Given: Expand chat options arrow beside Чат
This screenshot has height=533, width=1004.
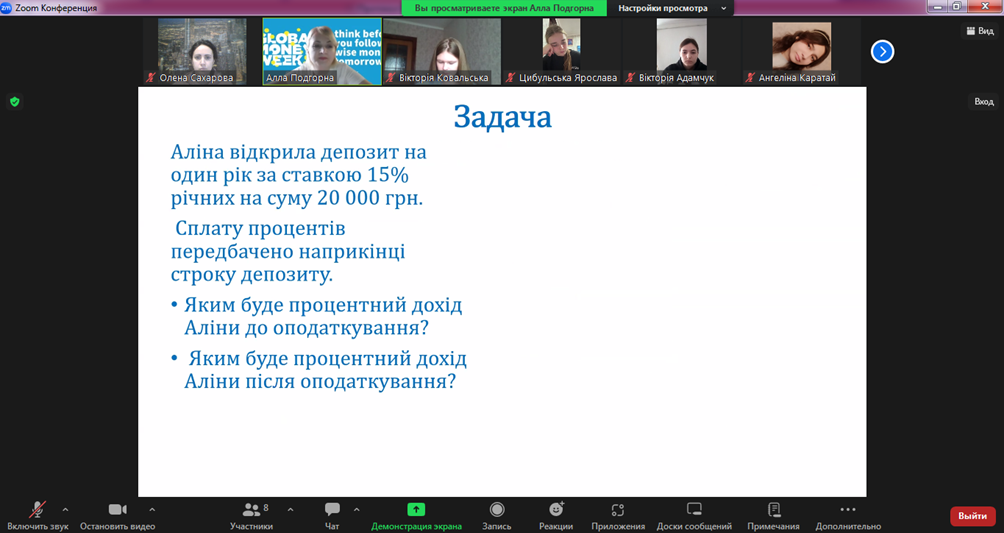Looking at the screenshot, I should point(356,510).
